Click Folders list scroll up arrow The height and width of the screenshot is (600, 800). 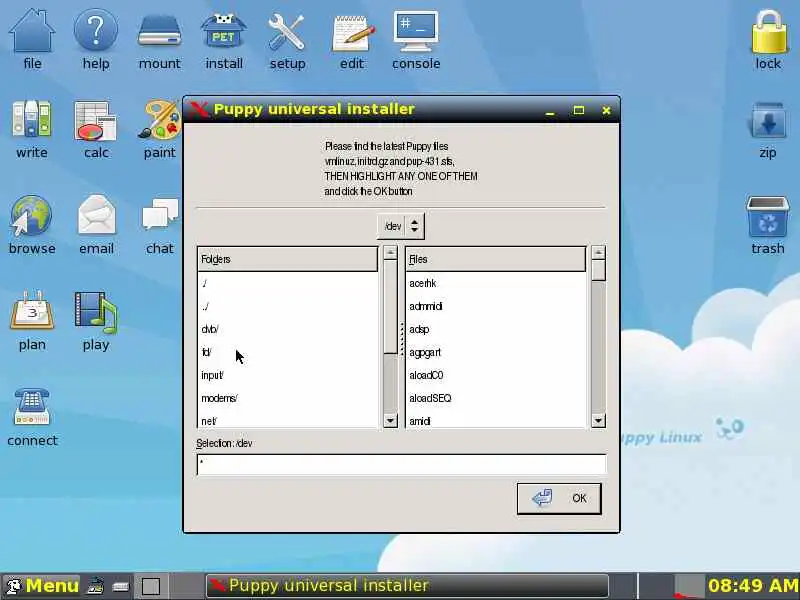click(390, 253)
